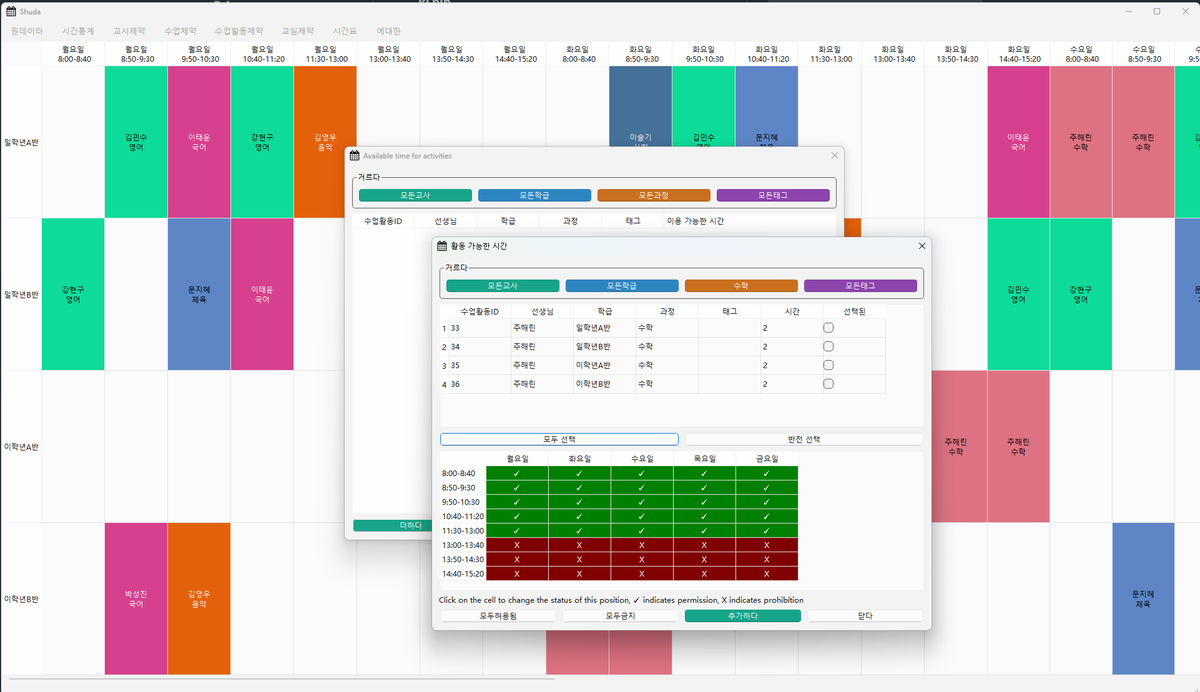Close the Available time for activities window
1200x692 pixels.
835,155
